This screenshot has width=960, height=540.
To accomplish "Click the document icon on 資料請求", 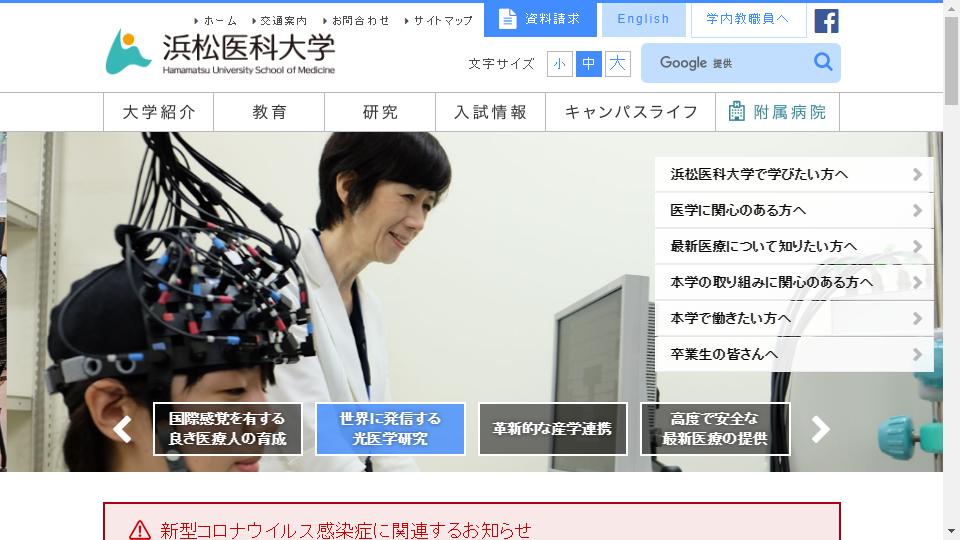I will (507, 19).
